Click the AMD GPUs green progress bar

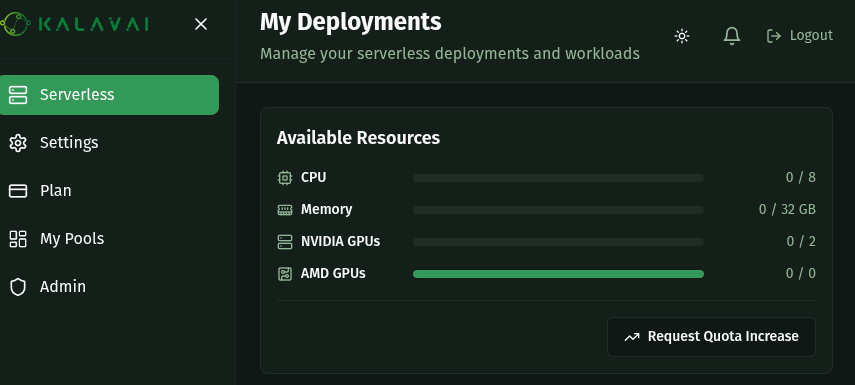click(558, 274)
